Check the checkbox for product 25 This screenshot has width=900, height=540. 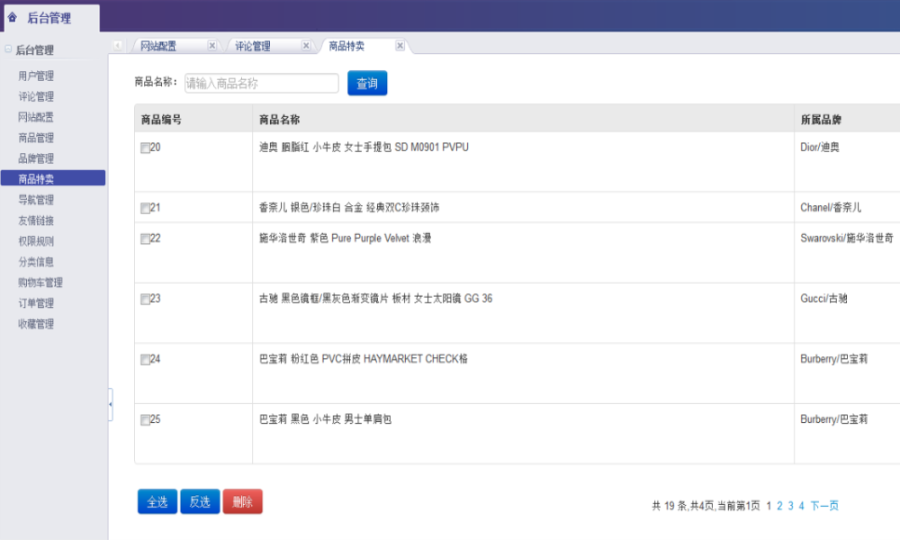(x=145, y=420)
